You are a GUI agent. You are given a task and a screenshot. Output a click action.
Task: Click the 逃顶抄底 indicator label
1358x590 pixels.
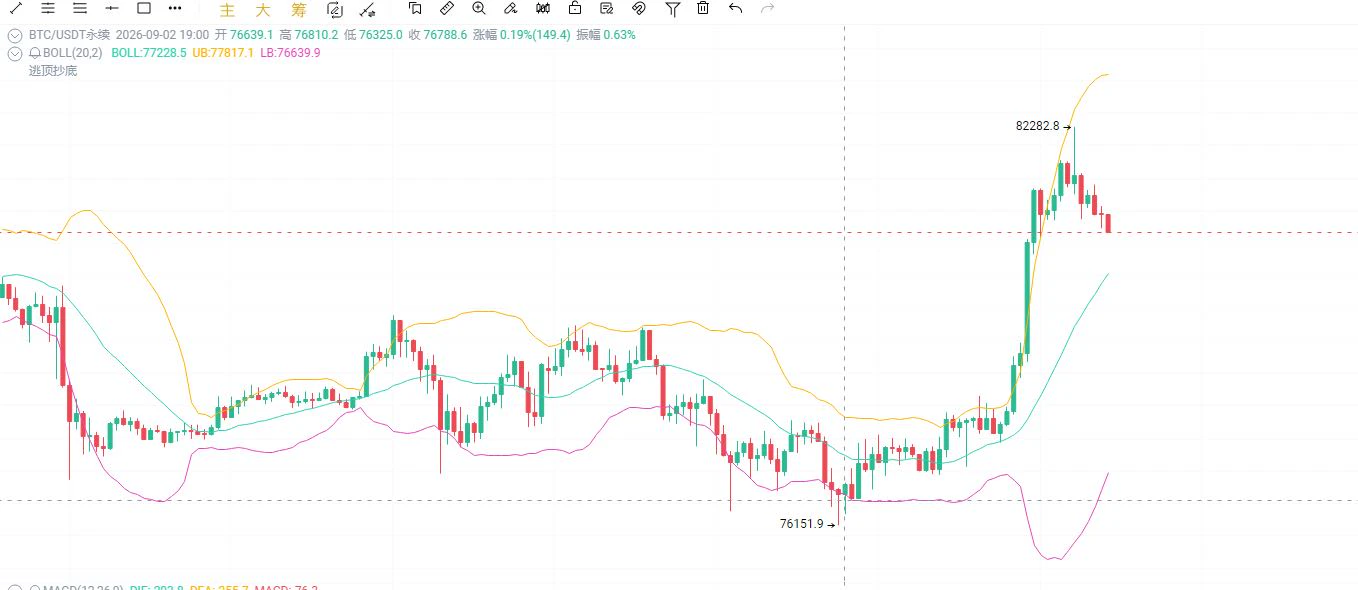coord(53,71)
